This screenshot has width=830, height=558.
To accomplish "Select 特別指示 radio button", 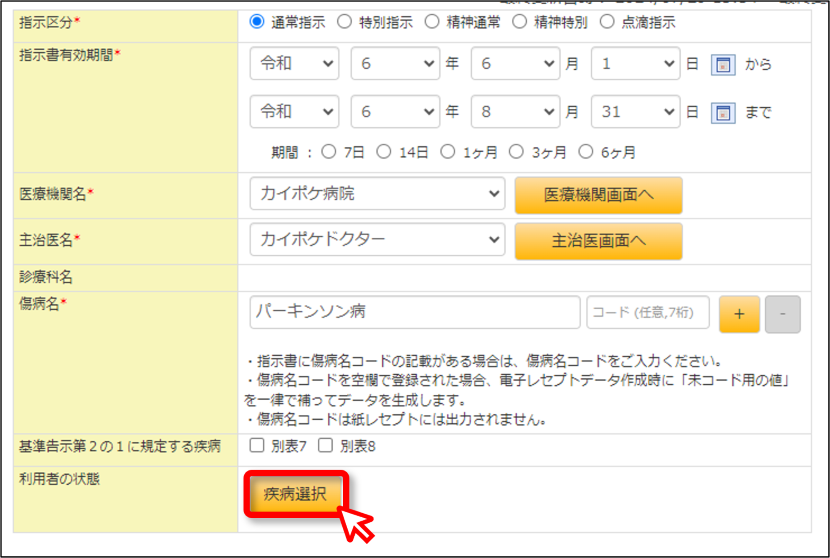I will click(x=345, y=22).
